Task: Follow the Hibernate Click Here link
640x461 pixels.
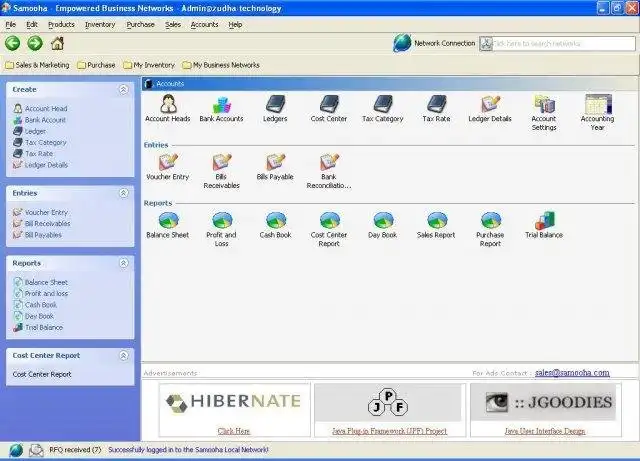Action: (x=234, y=431)
